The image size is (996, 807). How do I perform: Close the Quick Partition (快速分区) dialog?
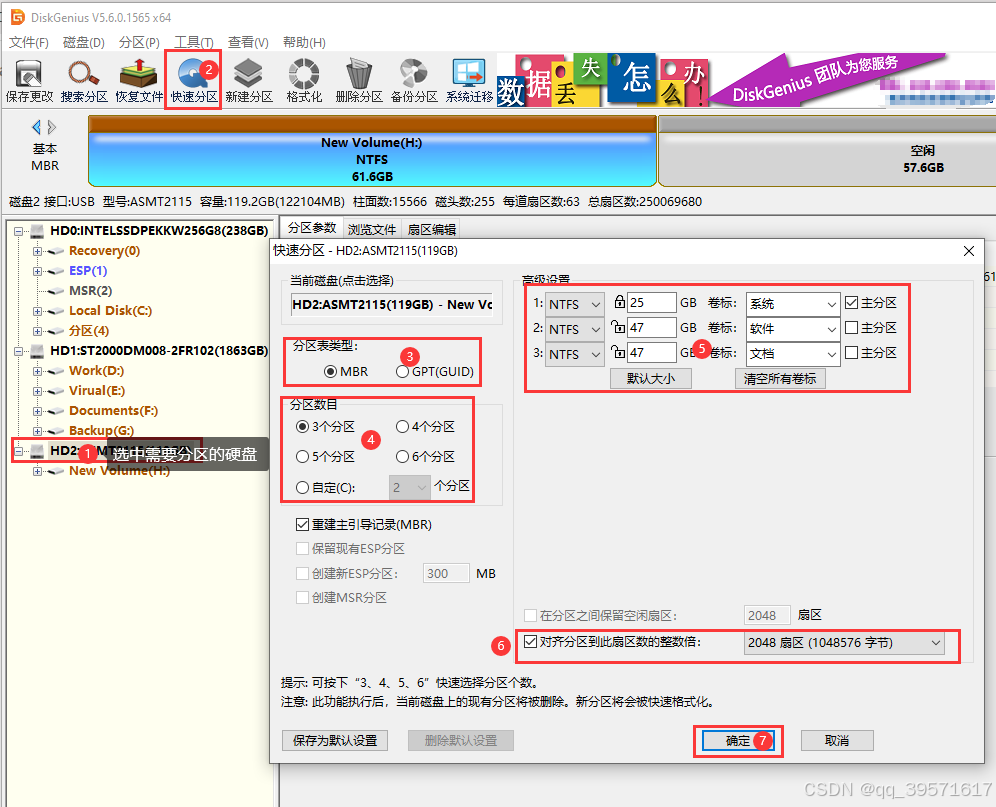(969, 251)
